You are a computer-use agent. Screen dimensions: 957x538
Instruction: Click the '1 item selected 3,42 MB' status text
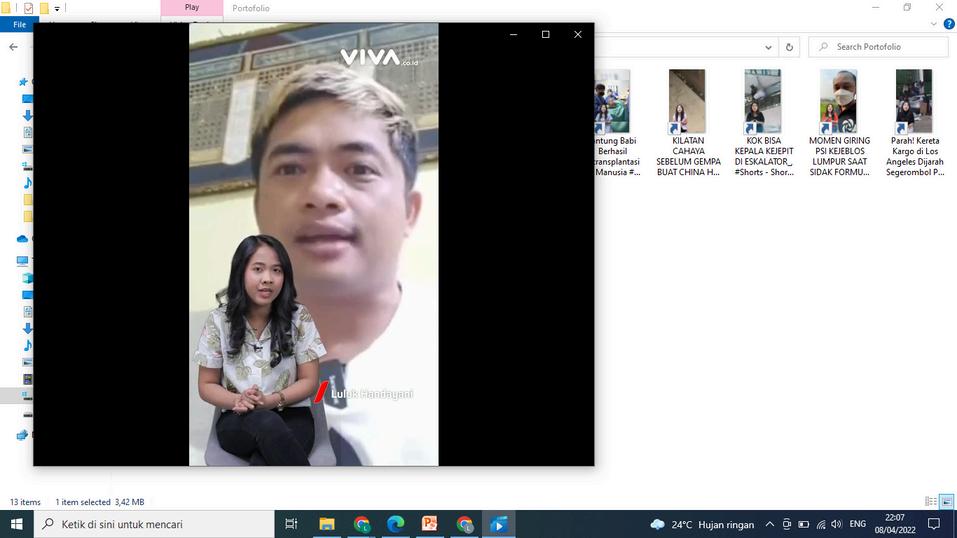click(x=99, y=502)
